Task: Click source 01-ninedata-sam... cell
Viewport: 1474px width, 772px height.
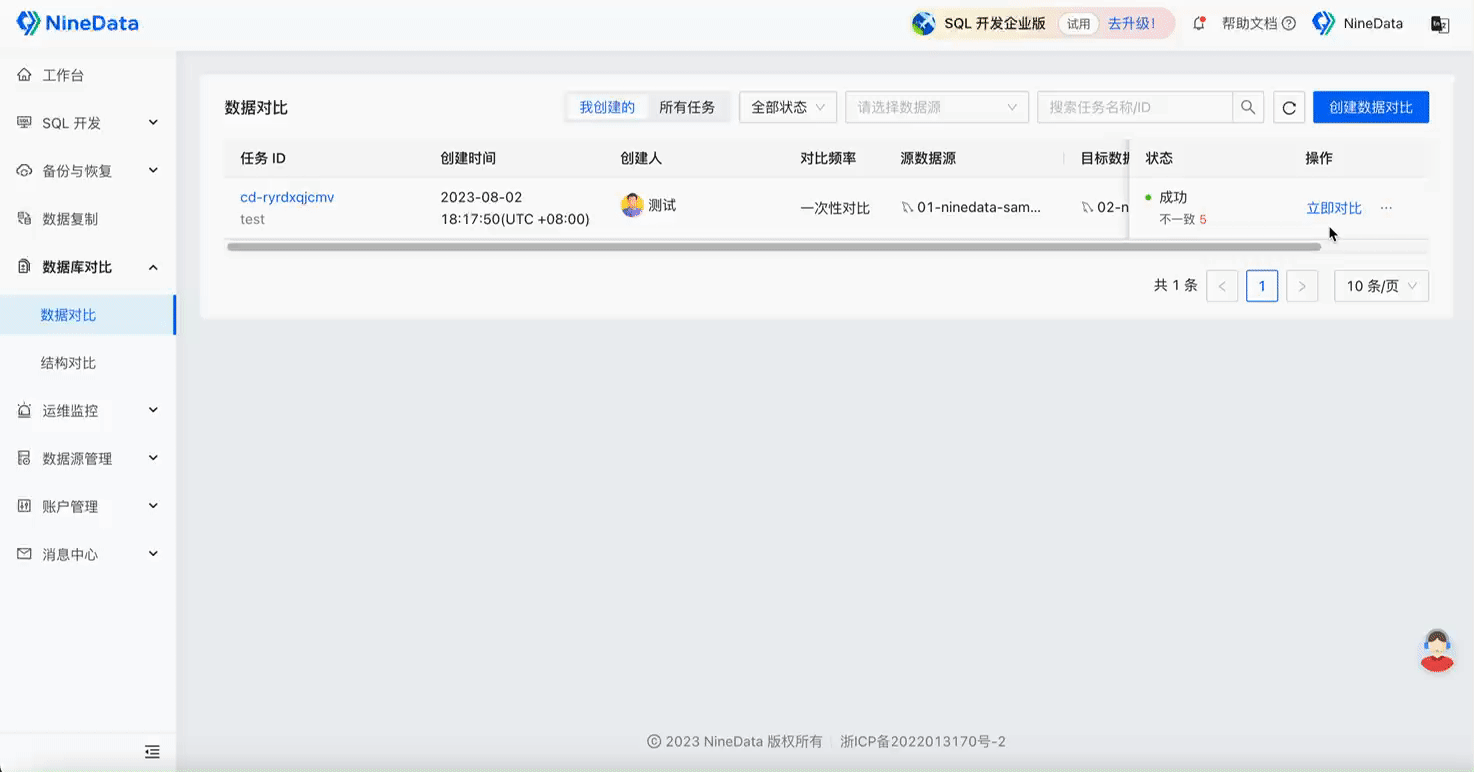Action: click(x=971, y=208)
